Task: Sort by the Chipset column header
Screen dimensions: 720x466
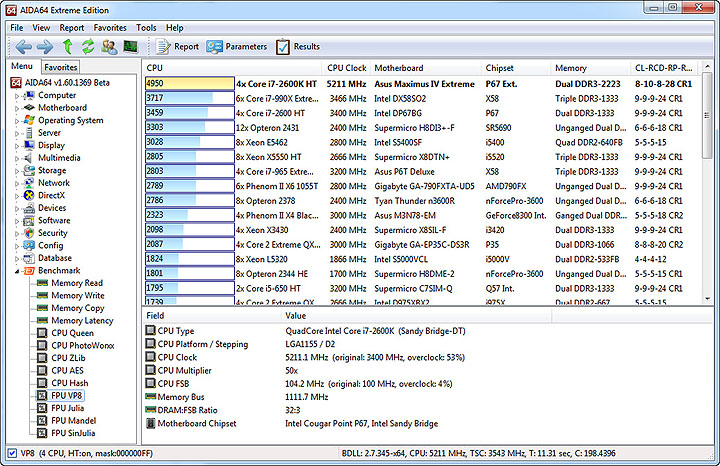Action: [516, 68]
